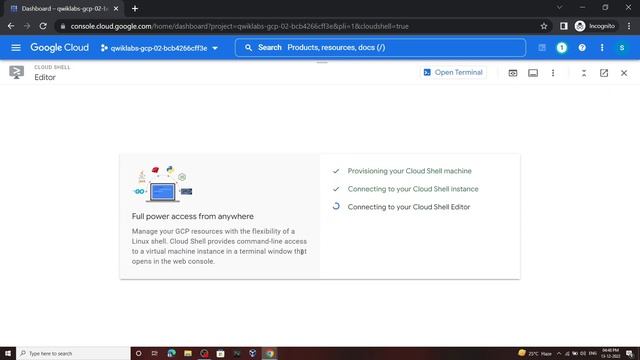Click the search magnifier icon

(248, 48)
